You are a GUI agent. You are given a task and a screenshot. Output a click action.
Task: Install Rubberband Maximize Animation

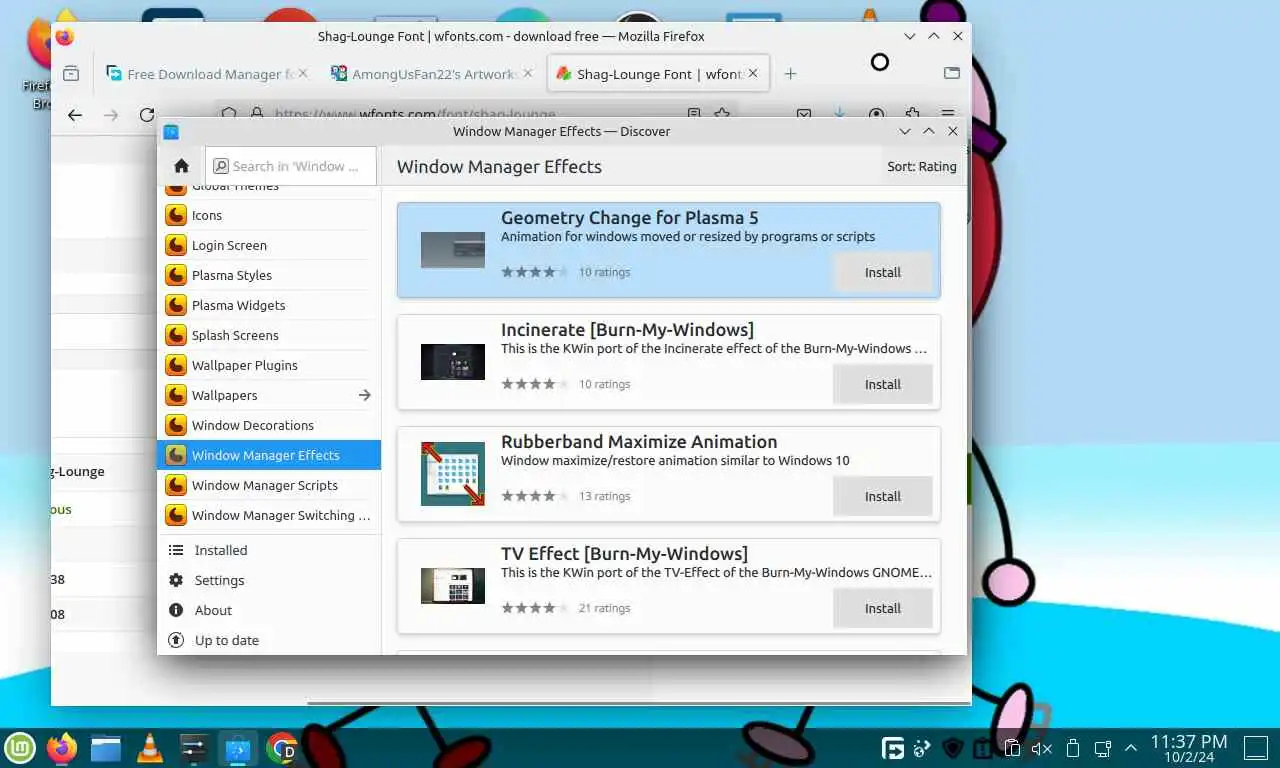pos(882,496)
